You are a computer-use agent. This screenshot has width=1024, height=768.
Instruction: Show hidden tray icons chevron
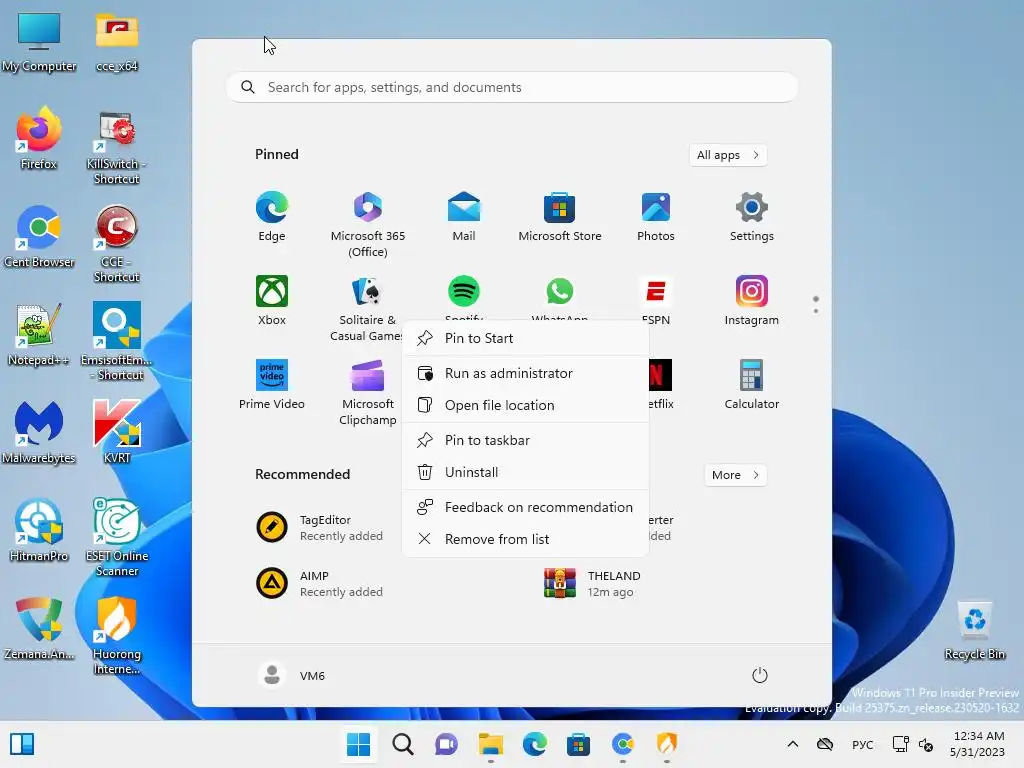(x=793, y=744)
